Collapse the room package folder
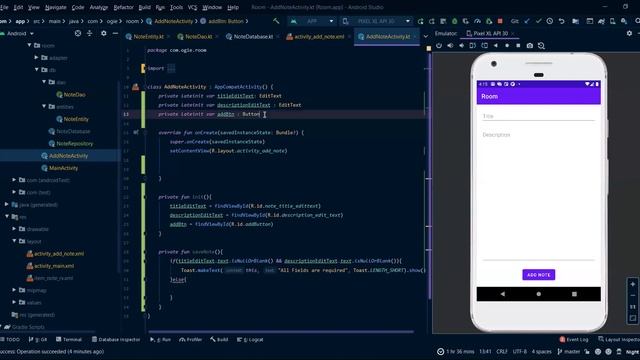 pos(29,45)
